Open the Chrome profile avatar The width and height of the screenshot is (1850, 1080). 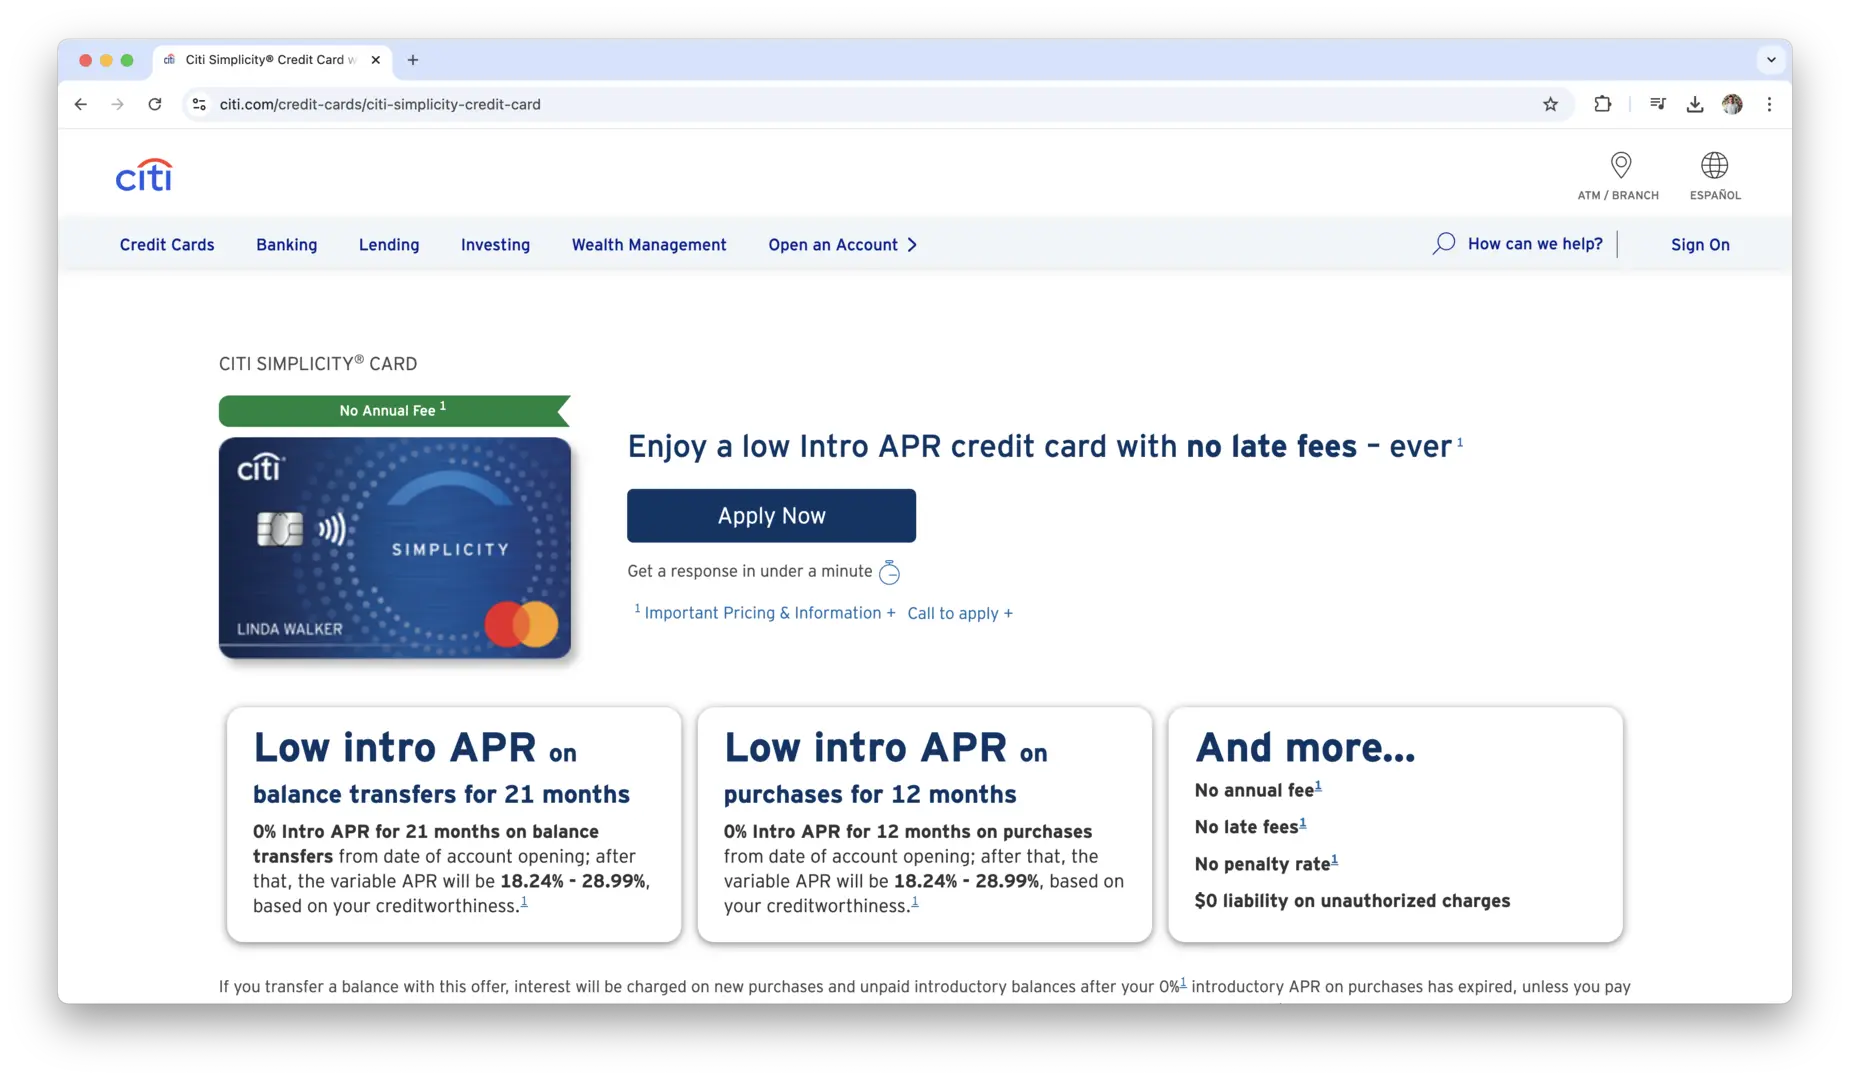pos(1732,104)
